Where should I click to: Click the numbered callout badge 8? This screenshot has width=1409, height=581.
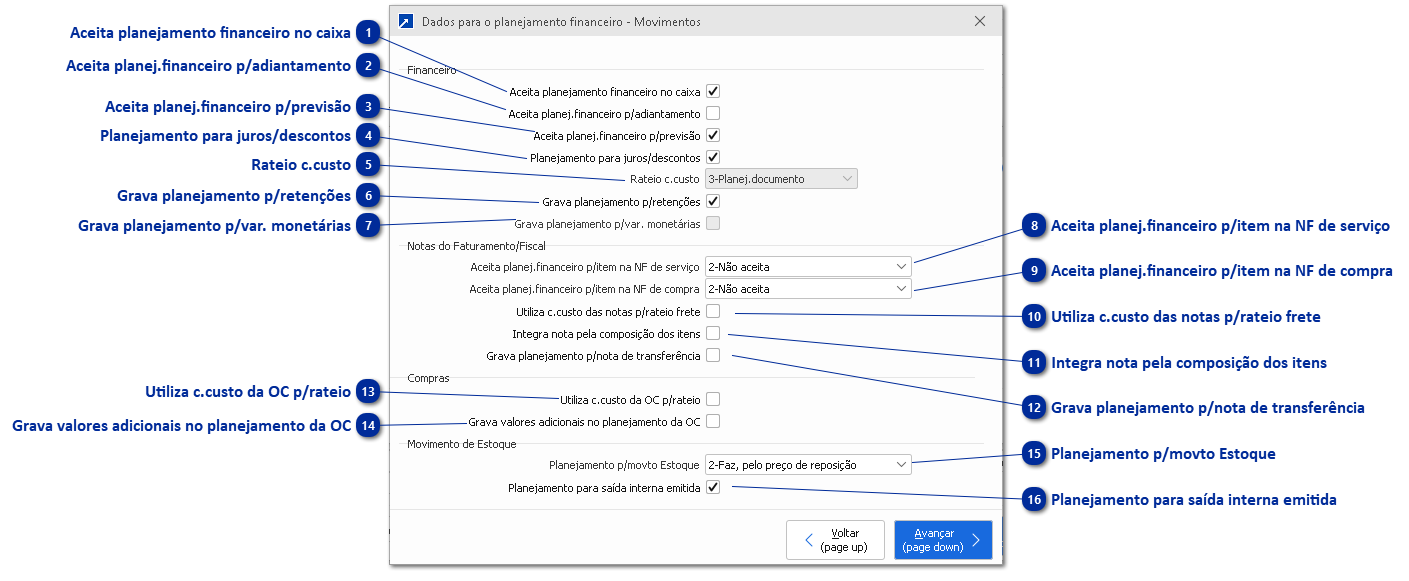(1033, 227)
